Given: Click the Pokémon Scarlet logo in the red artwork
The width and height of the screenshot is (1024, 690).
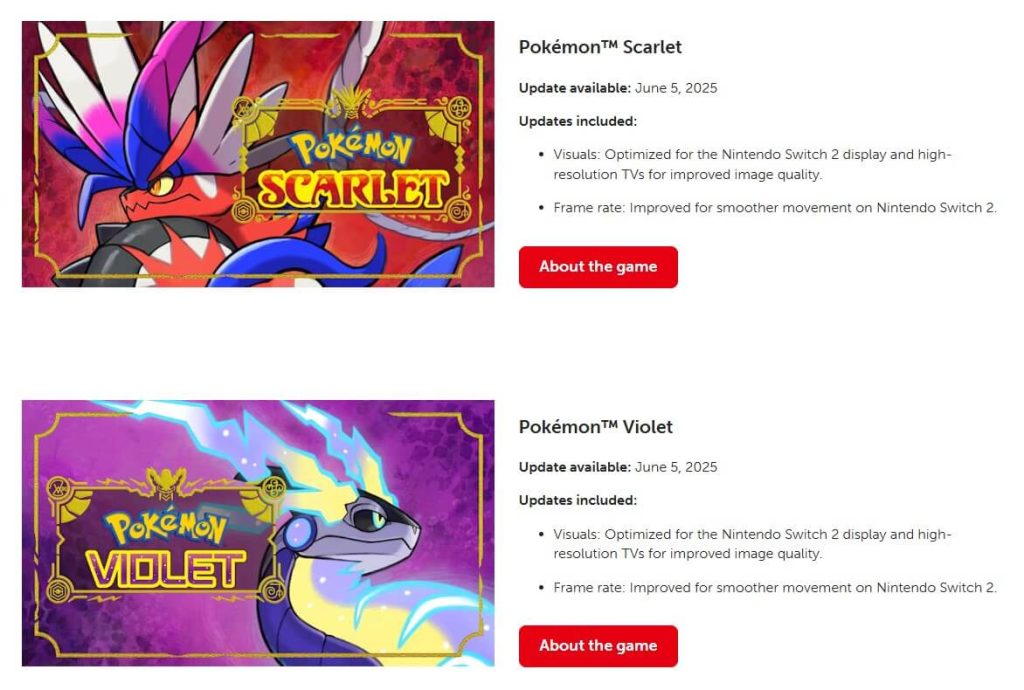Looking at the screenshot, I should tap(350, 172).
